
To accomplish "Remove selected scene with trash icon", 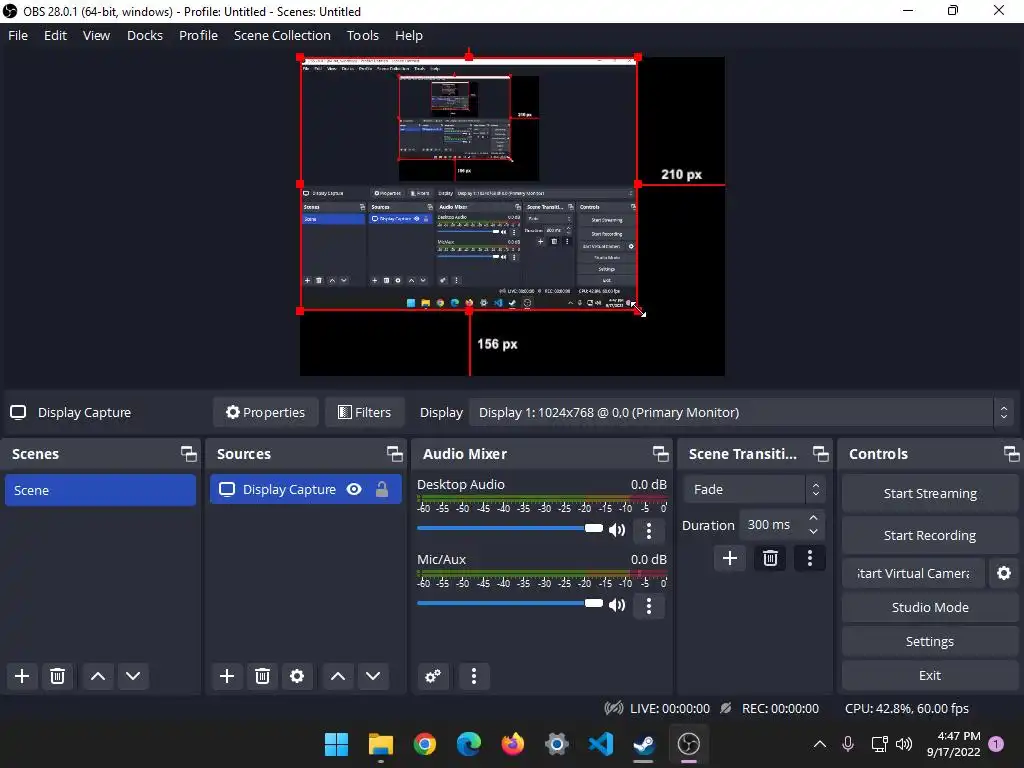I will pos(57,676).
